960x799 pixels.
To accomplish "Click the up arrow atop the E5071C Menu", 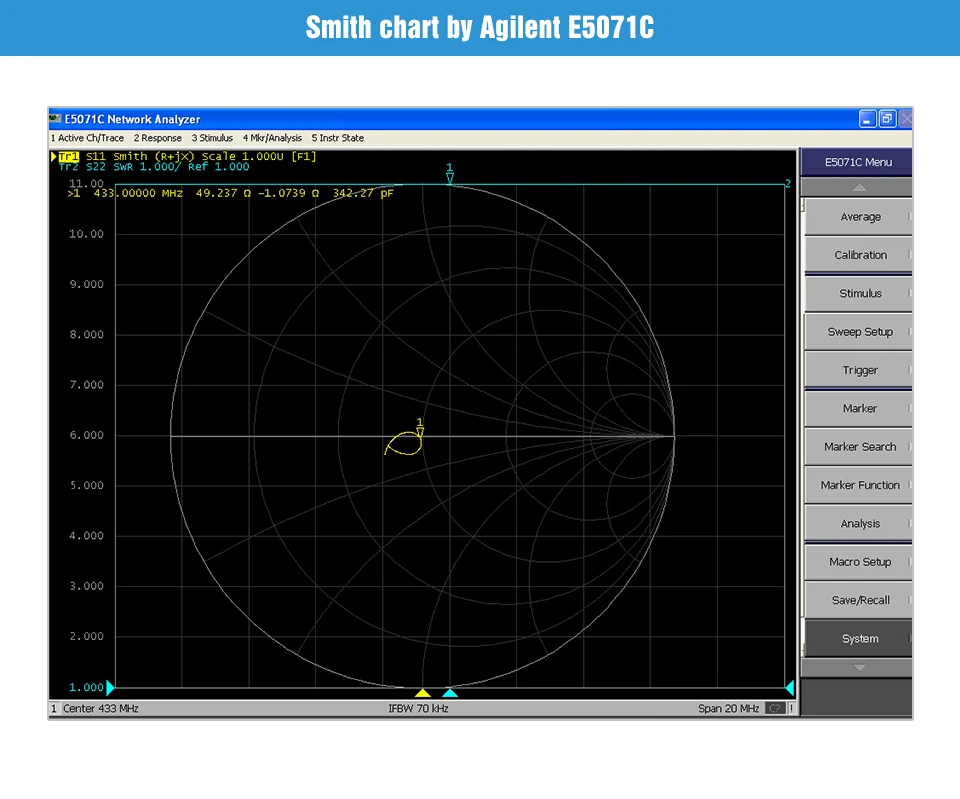I will pyautogui.click(x=857, y=186).
